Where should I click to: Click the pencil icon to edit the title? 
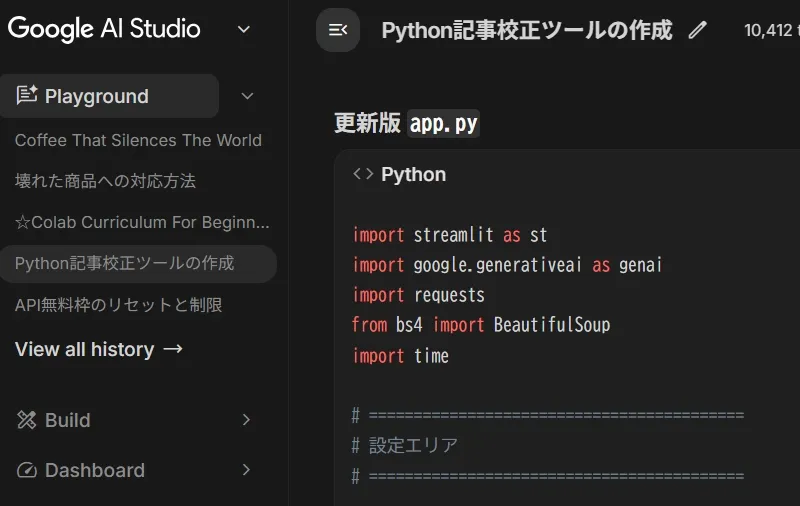click(x=697, y=30)
